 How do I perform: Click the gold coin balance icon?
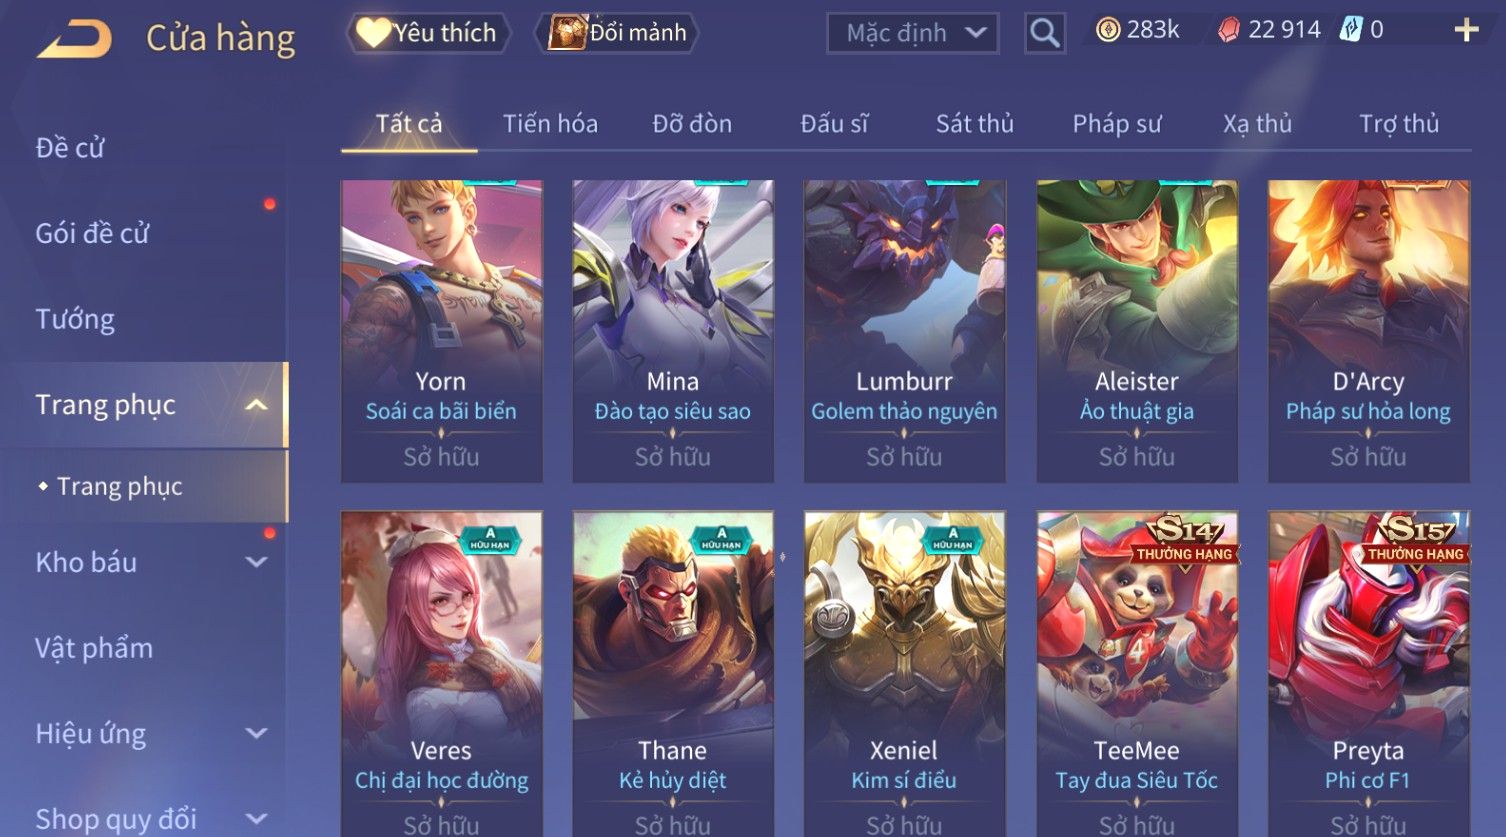1107,30
